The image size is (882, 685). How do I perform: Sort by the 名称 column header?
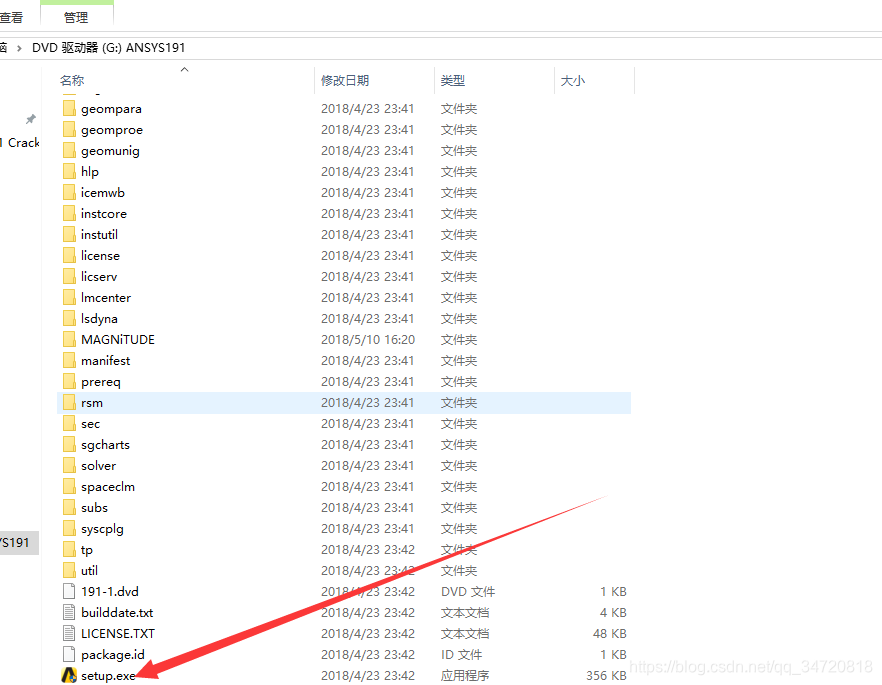tap(72, 80)
